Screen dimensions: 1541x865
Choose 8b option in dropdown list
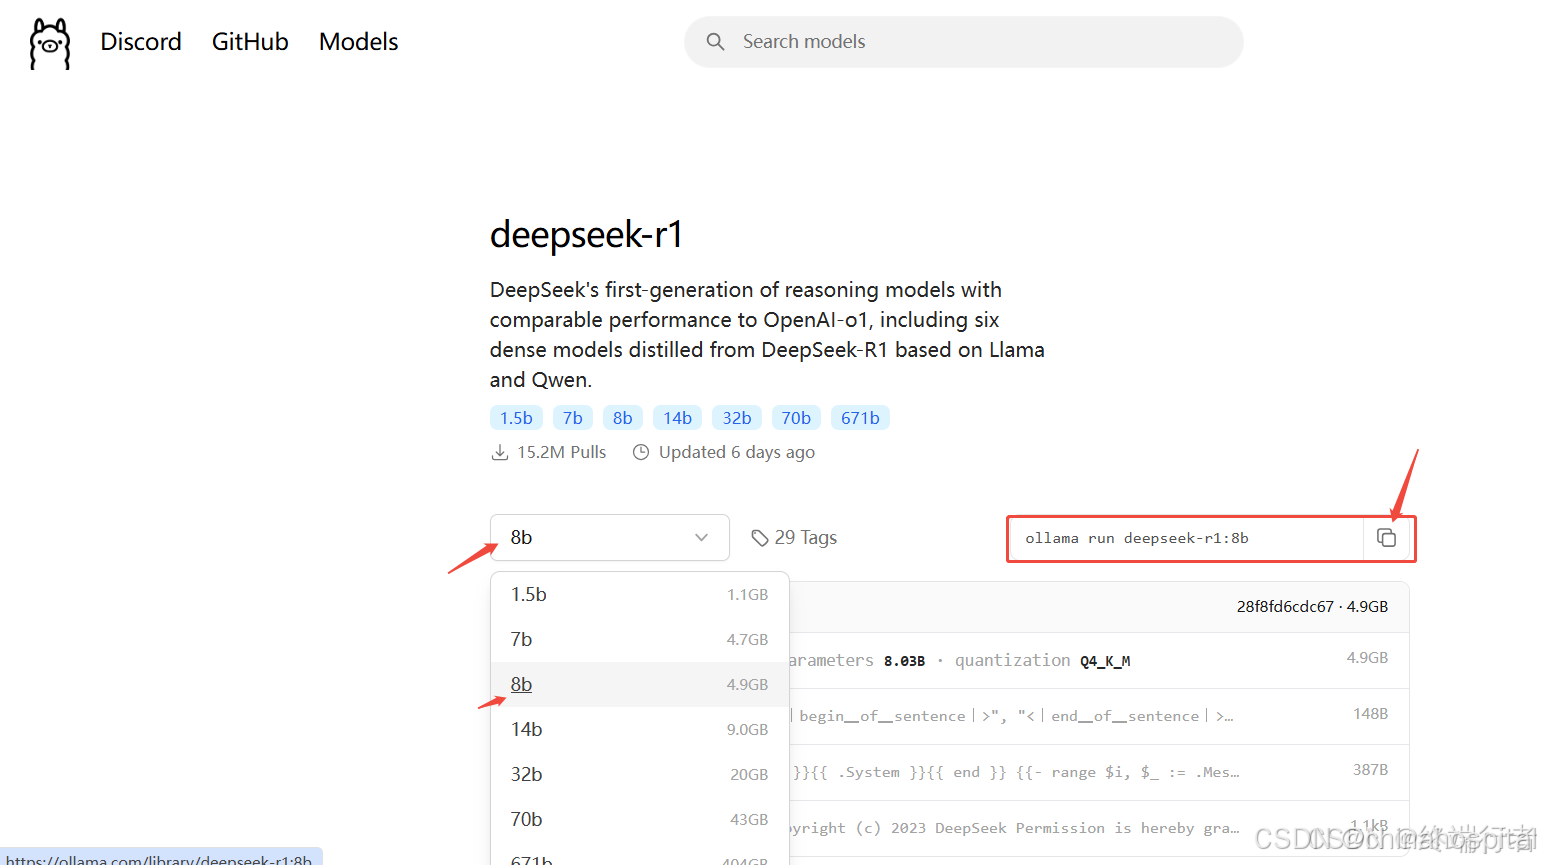(640, 685)
